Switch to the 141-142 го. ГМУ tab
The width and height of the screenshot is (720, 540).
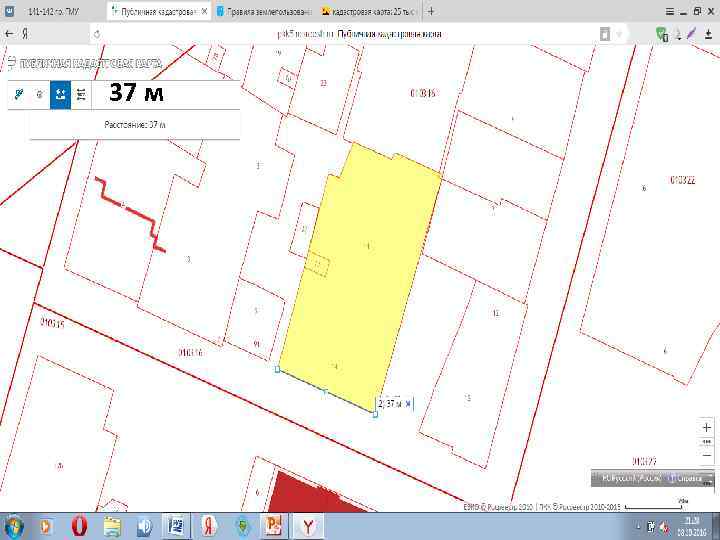click(53, 11)
